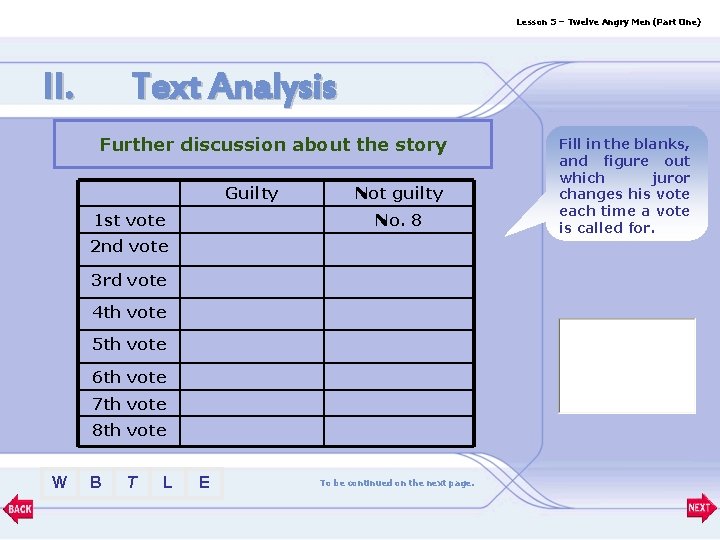Select the Not guilty cell for 2nd vote
Image resolution: width=720 pixels, height=540 pixels.
click(399, 250)
